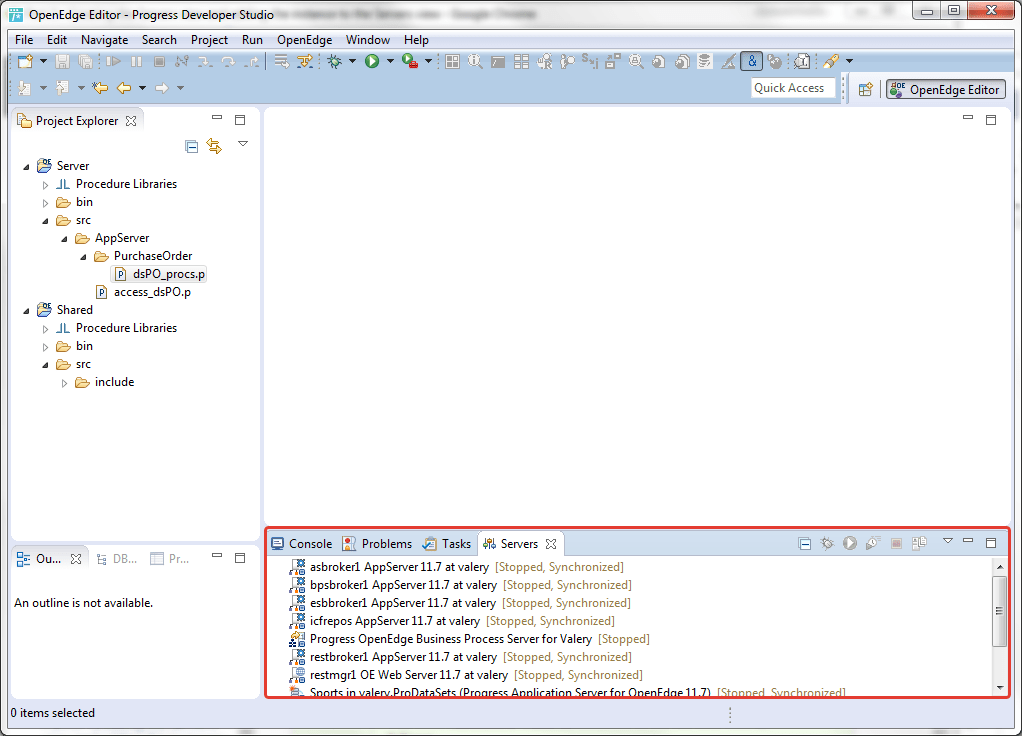
Task: Click the Terminate (stop) icon in main toolbar
Action: [159, 61]
